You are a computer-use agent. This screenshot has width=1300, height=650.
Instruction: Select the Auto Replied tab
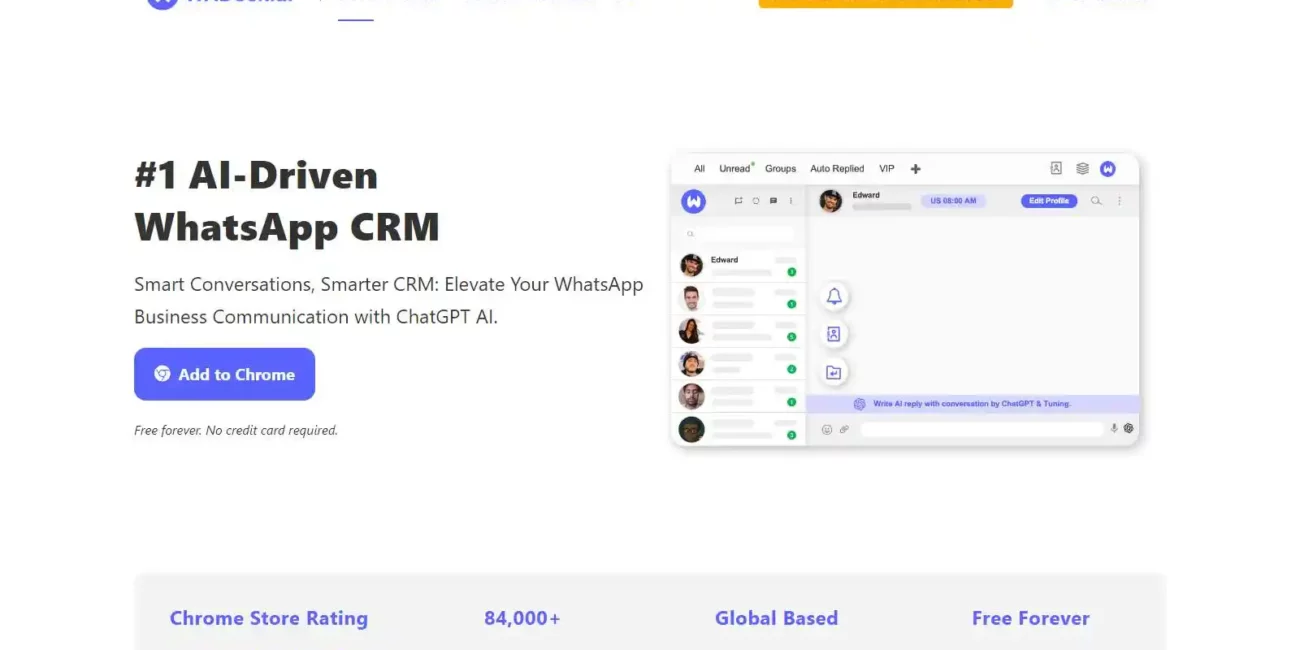(837, 169)
